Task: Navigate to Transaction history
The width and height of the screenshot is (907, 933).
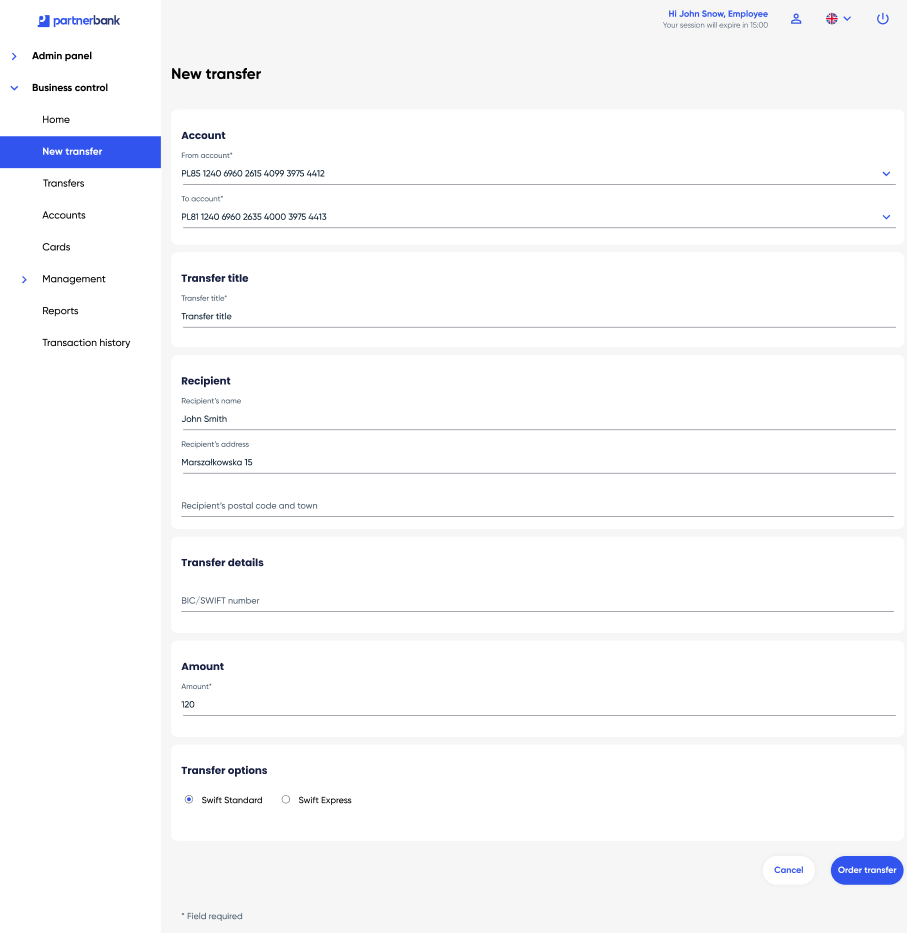Action: [x=86, y=343]
